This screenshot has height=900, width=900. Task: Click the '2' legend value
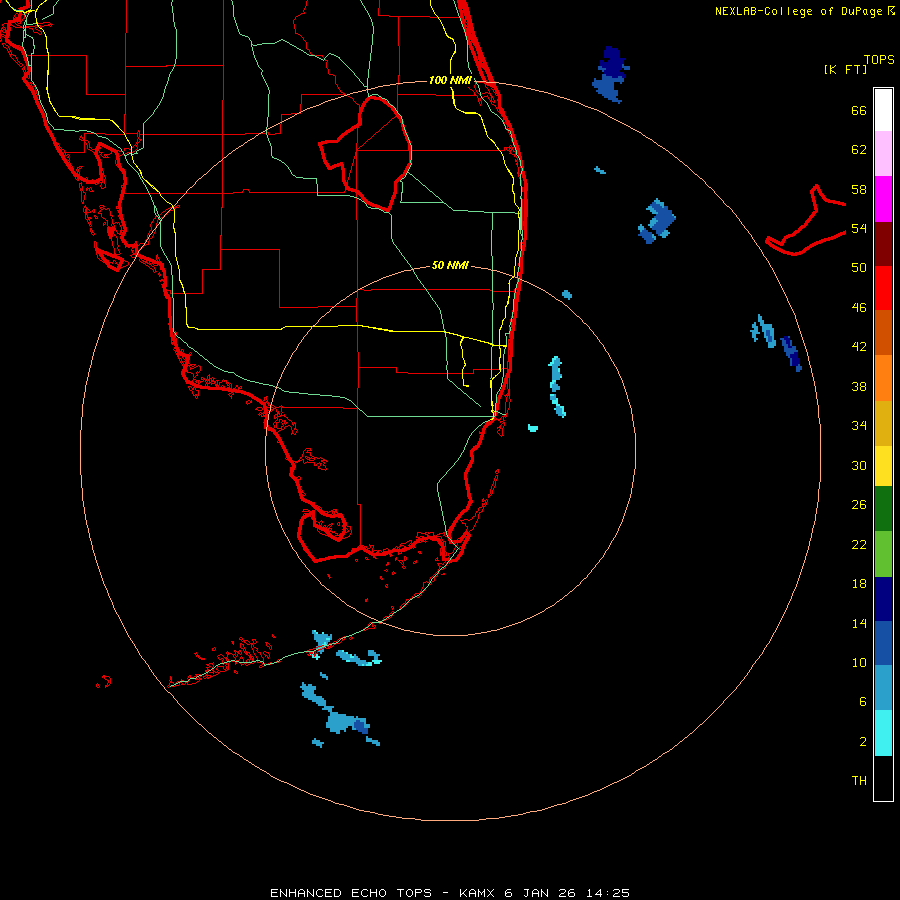[x=863, y=742]
